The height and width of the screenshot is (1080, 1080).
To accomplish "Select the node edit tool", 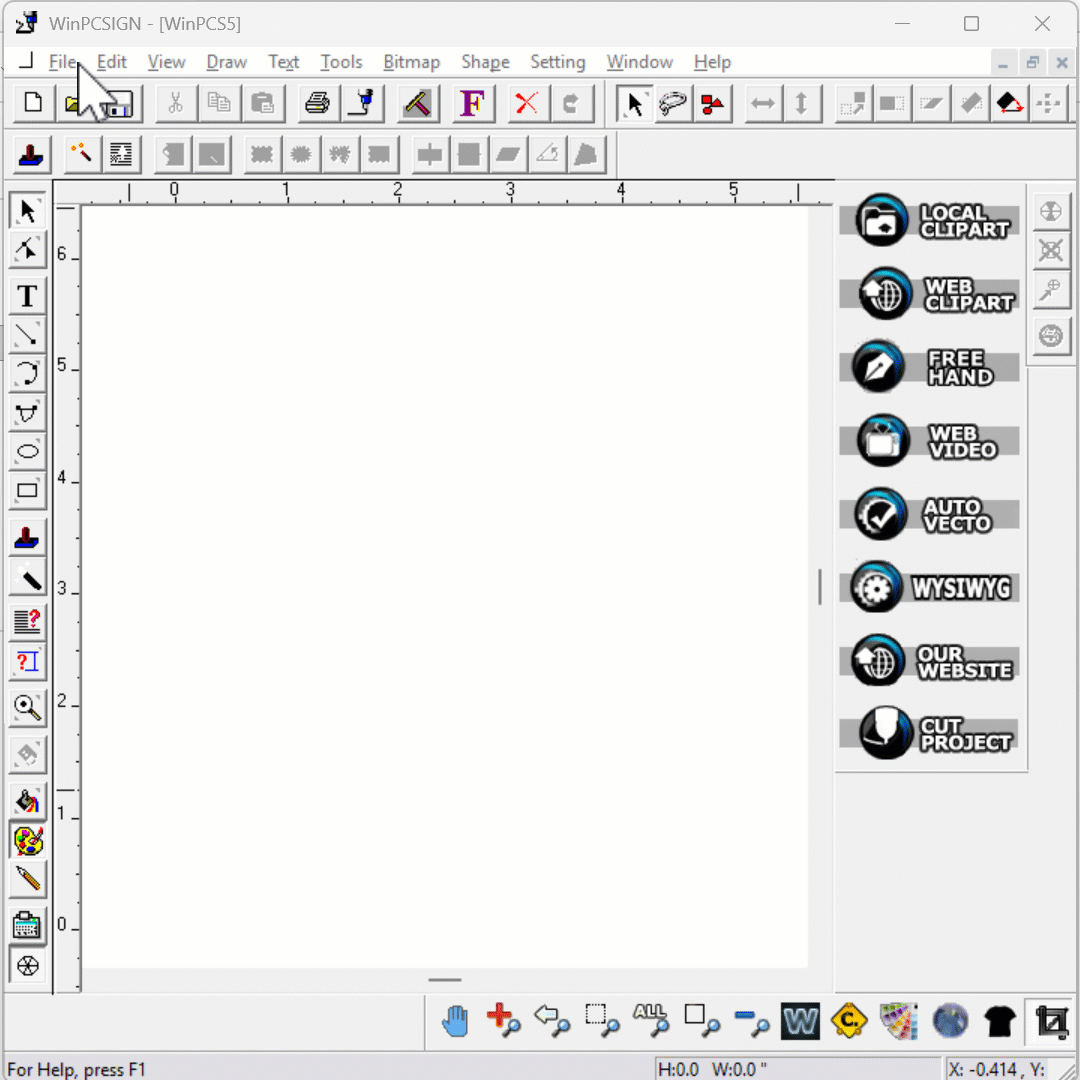I will point(28,249).
